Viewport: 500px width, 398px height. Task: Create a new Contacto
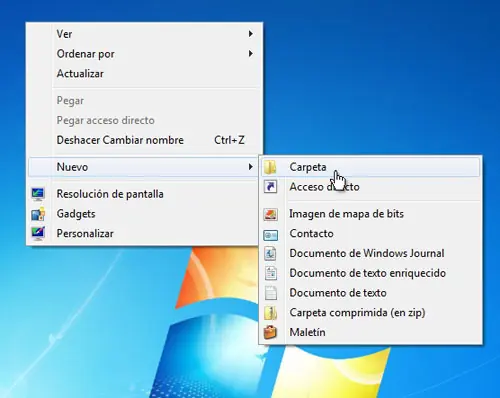tap(371, 233)
